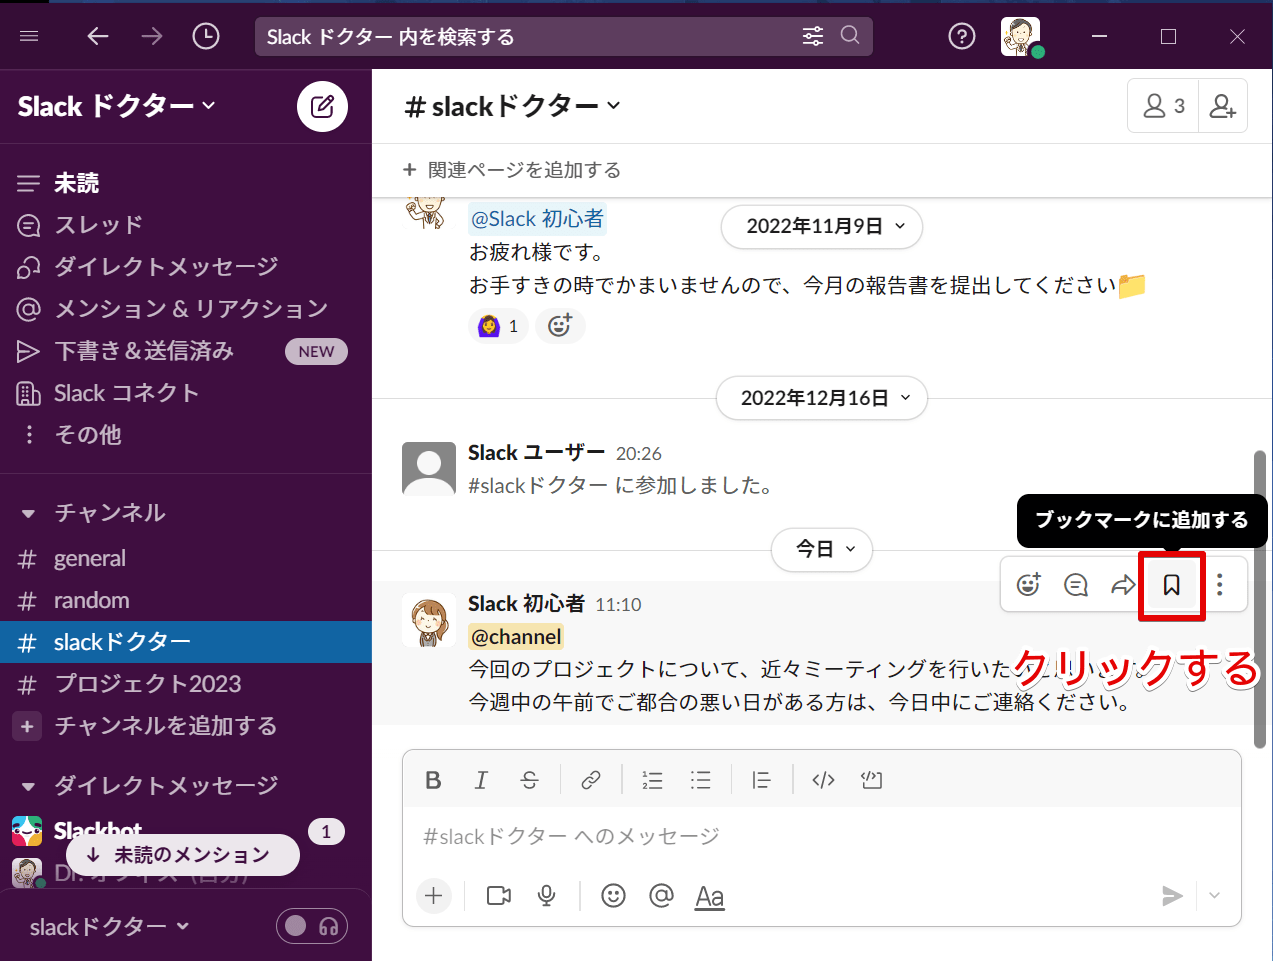This screenshot has width=1273, height=961.
Task: Collapse the チャンネル section in the sidebar
Action: pyautogui.click(x=26, y=512)
